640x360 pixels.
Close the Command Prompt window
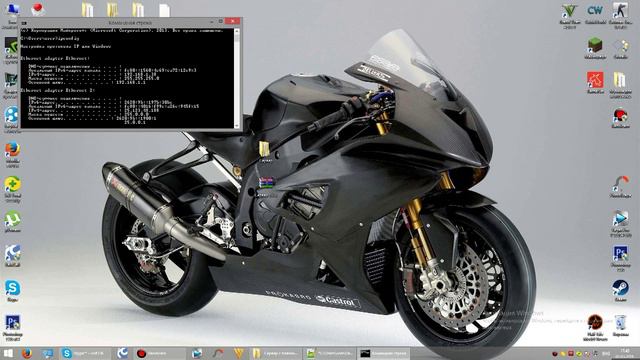point(233,22)
